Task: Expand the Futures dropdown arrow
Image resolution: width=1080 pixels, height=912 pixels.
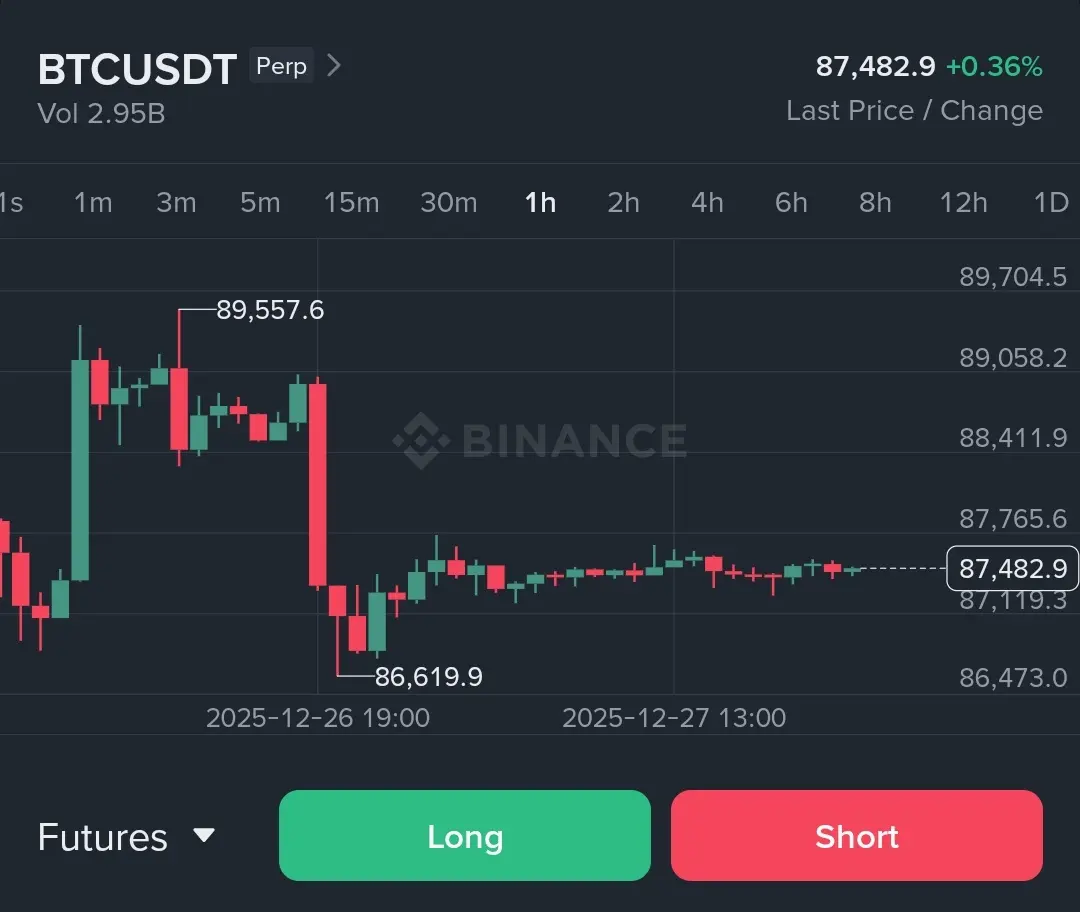Action: point(204,835)
